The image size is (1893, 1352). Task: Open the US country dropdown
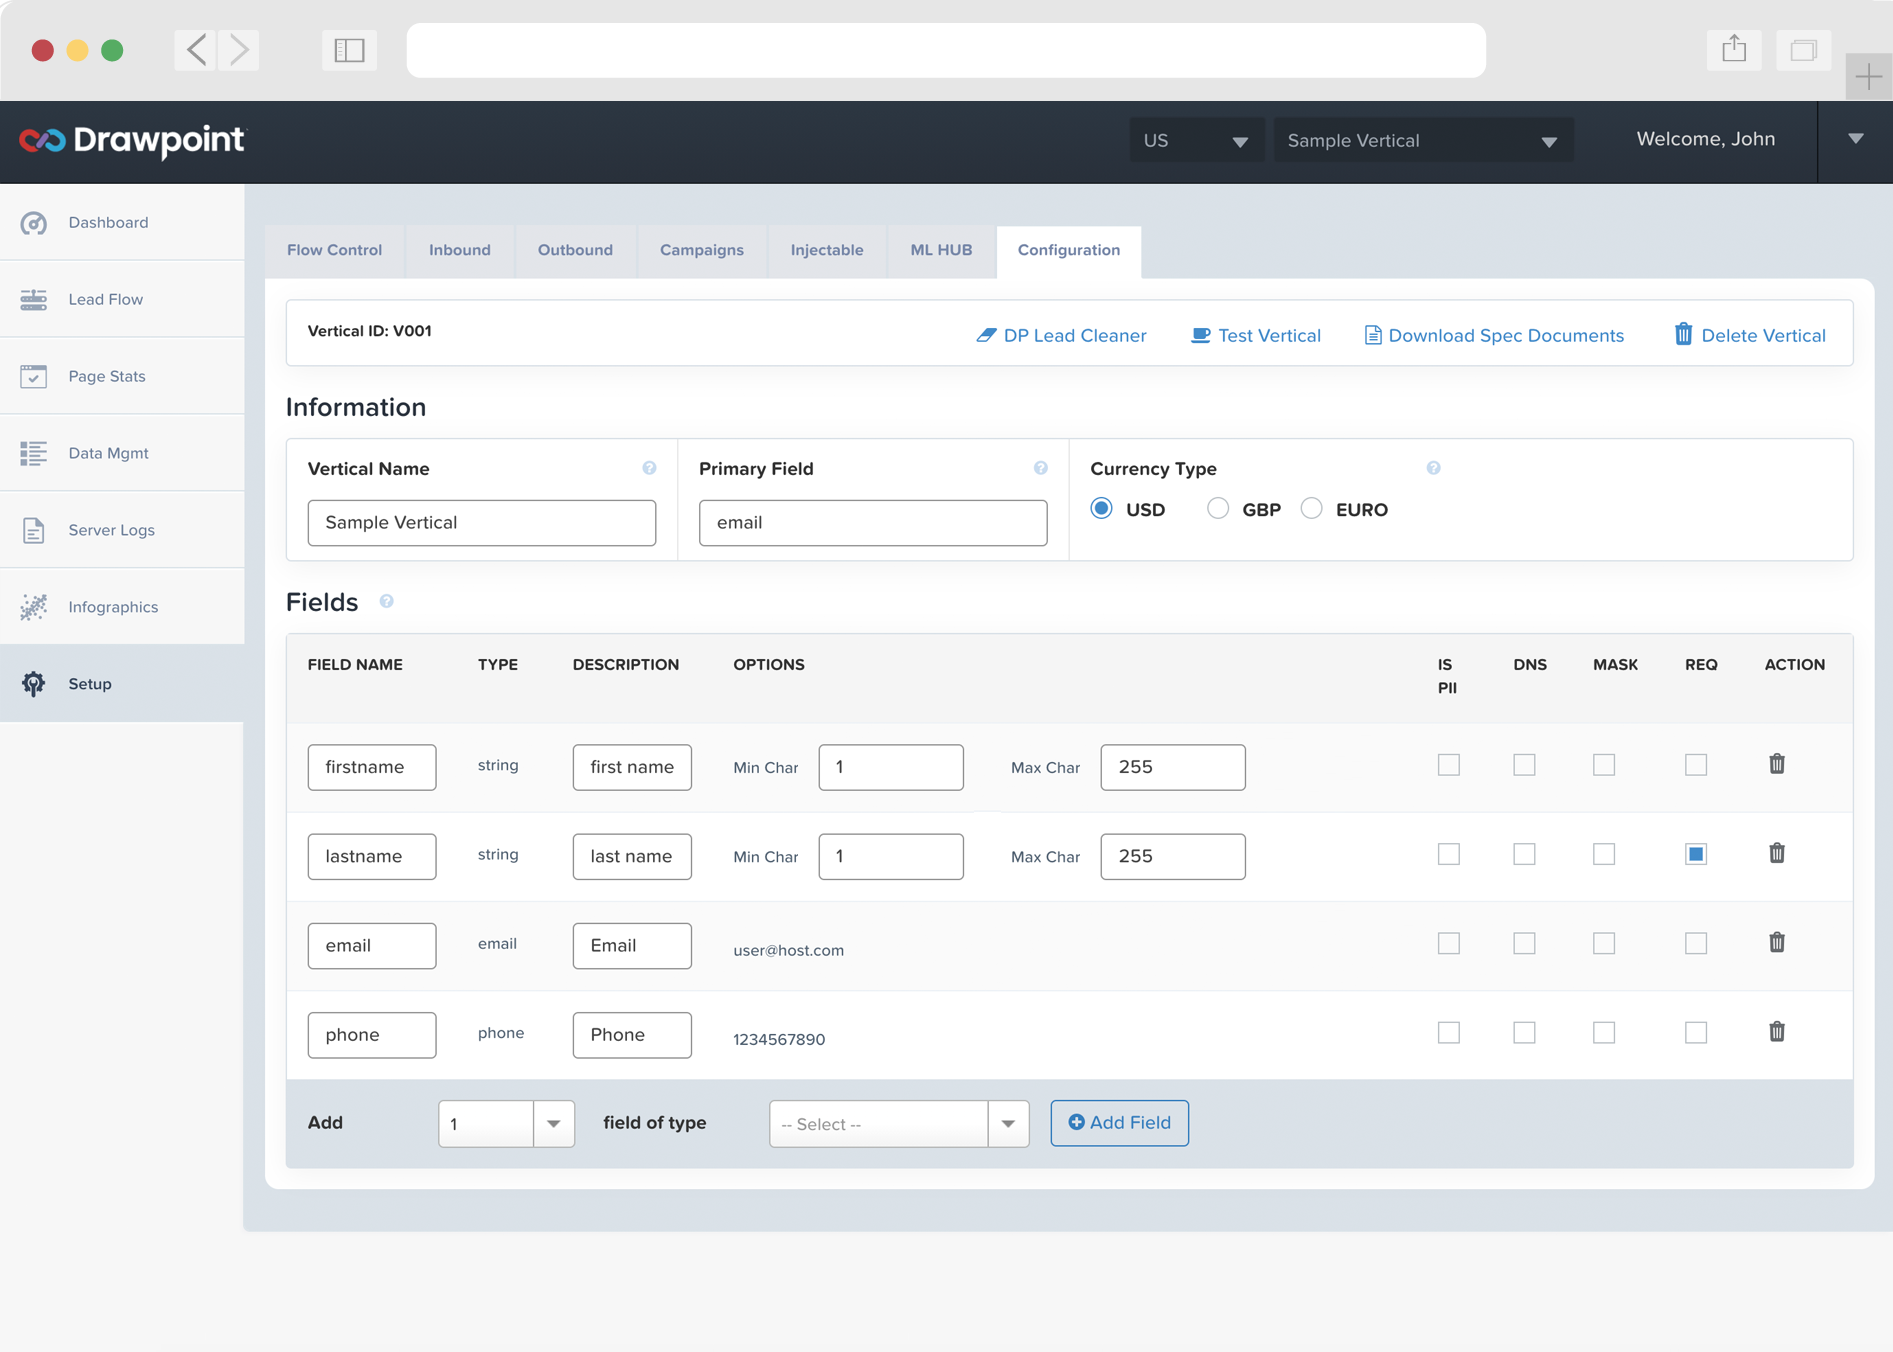(1196, 141)
